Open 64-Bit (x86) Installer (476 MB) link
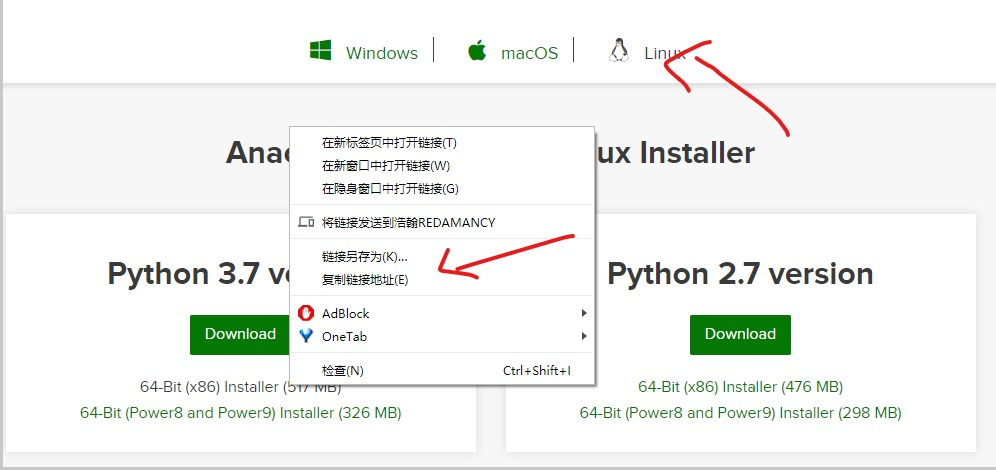This screenshot has height=470, width=996. [x=740, y=387]
